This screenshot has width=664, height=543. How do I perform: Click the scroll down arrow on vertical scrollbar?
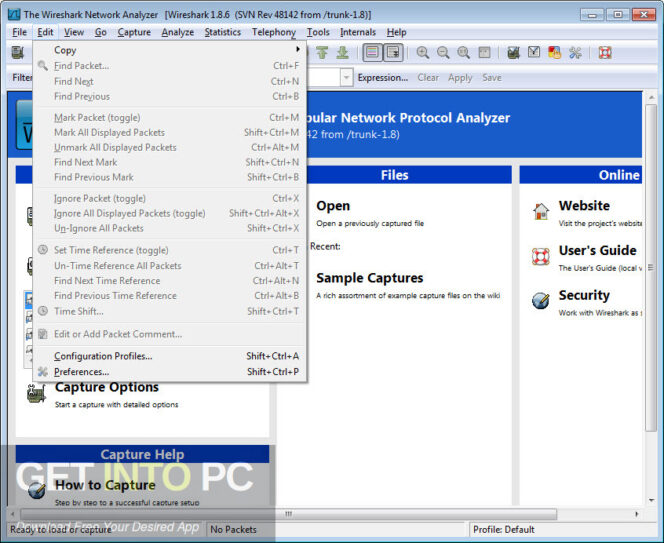click(x=651, y=500)
